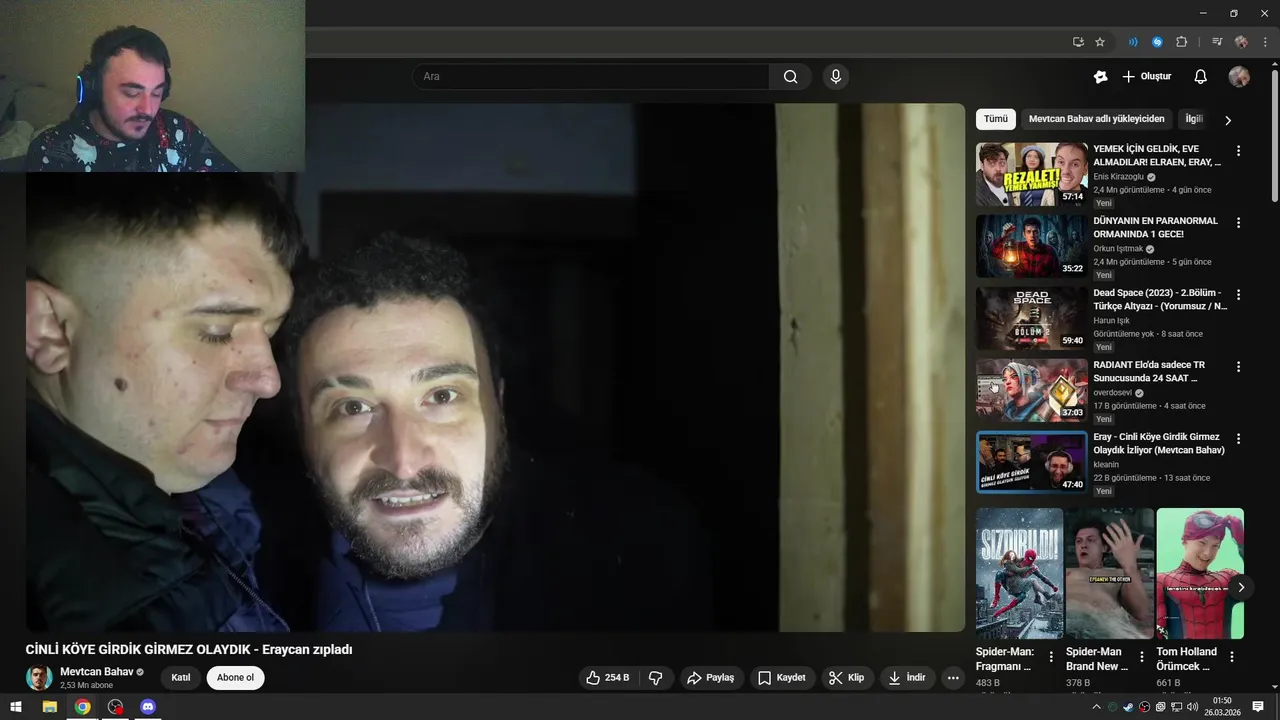Screen dimensions: 1280x720
Task: Subscribe with Abone ol button
Action: point(236,678)
